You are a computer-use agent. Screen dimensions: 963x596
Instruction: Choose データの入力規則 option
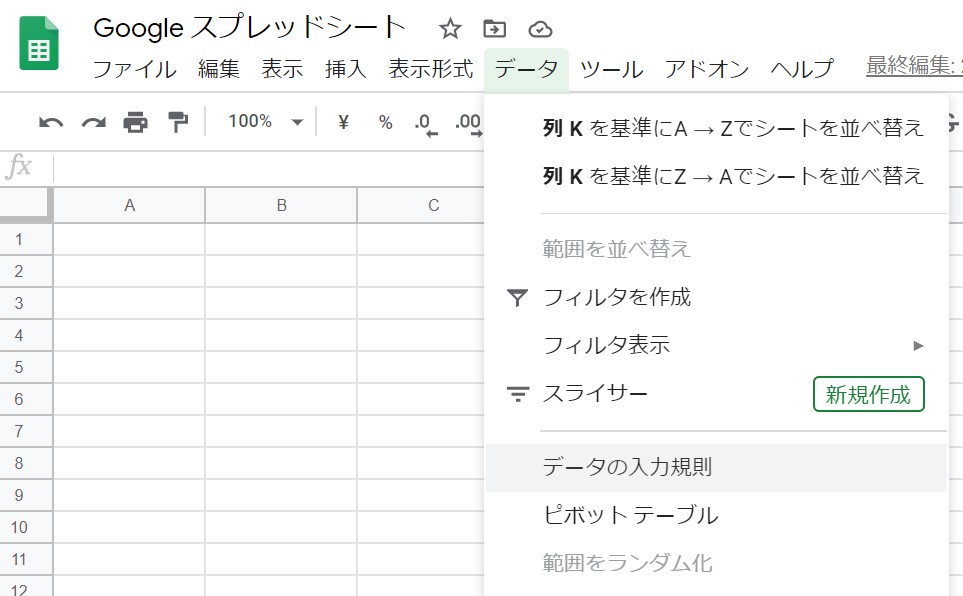[x=716, y=468]
